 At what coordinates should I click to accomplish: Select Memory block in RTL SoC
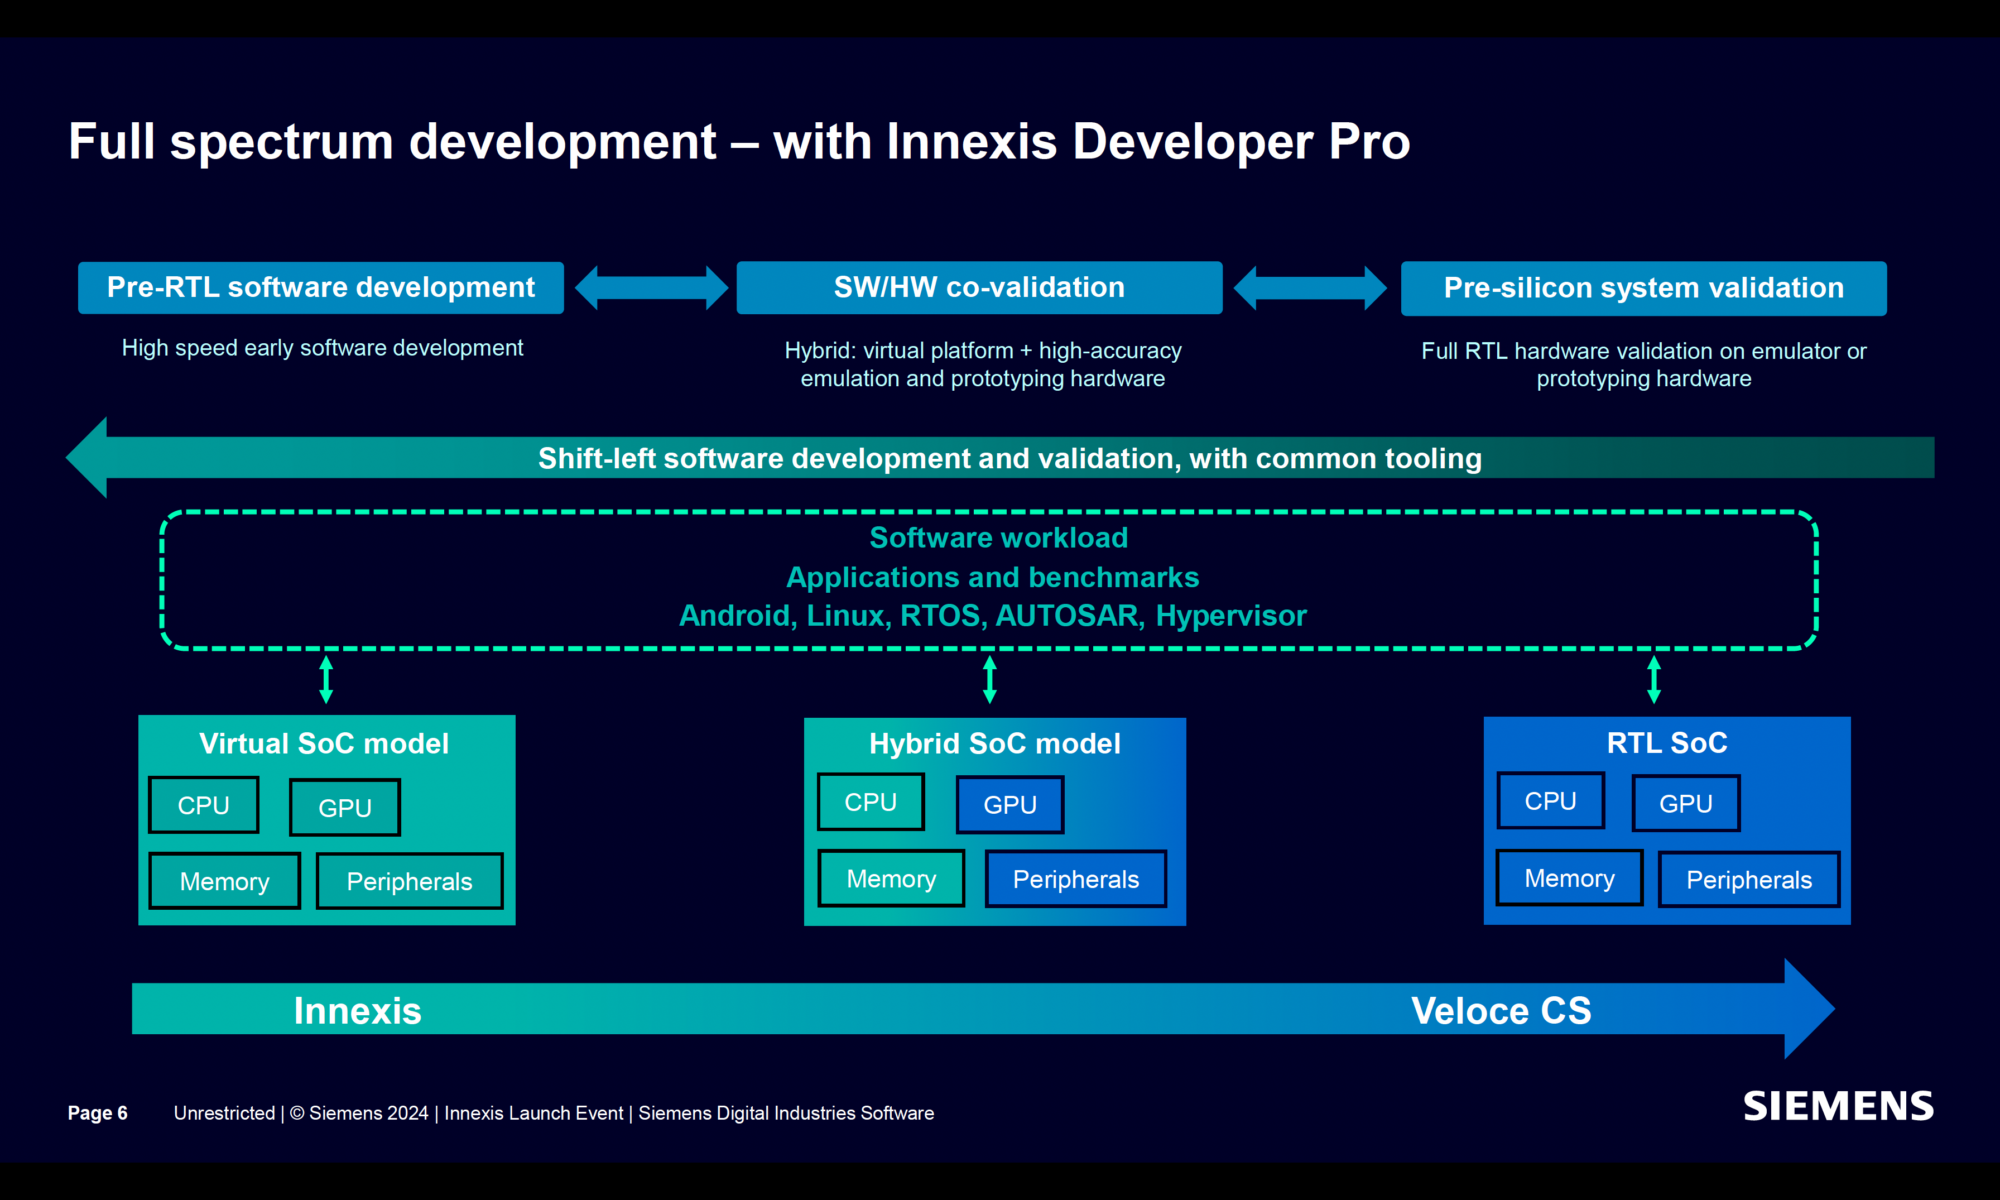click(1570, 878)
